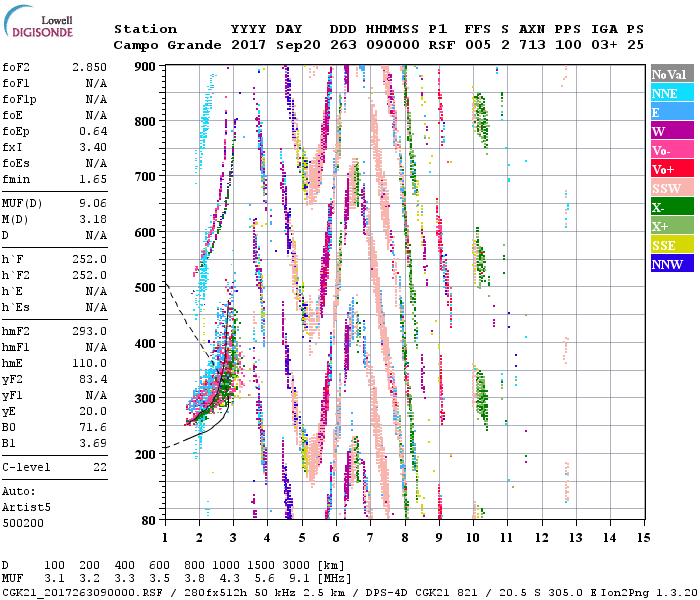Select the Vo- pink legend swatch

pos(672,150)
